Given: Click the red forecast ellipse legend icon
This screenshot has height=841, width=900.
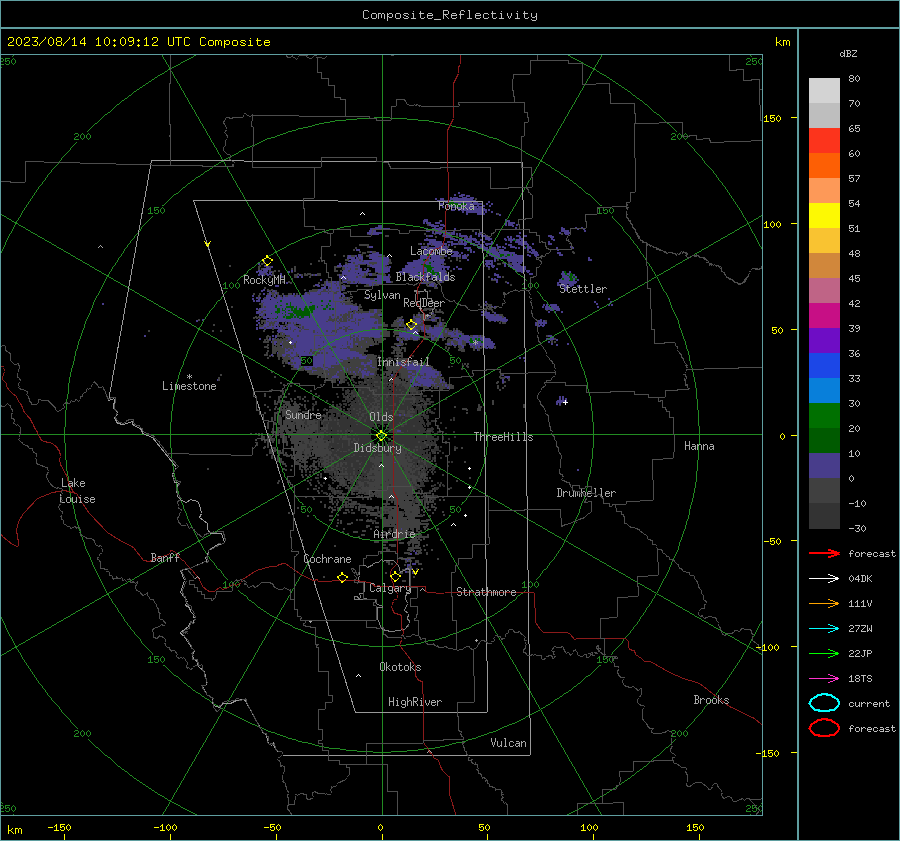Looking at the screenshot, I should (824, 728).
